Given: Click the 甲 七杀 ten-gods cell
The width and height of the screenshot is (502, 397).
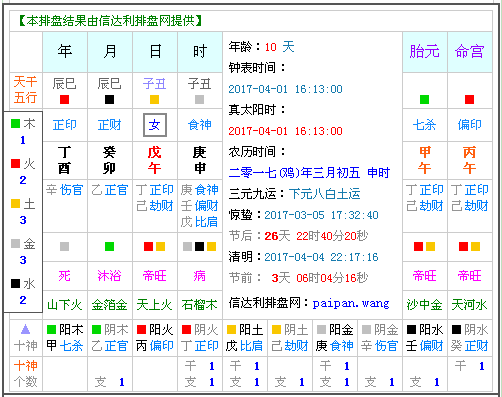Looking at the screenshot, I should point(65,346).
